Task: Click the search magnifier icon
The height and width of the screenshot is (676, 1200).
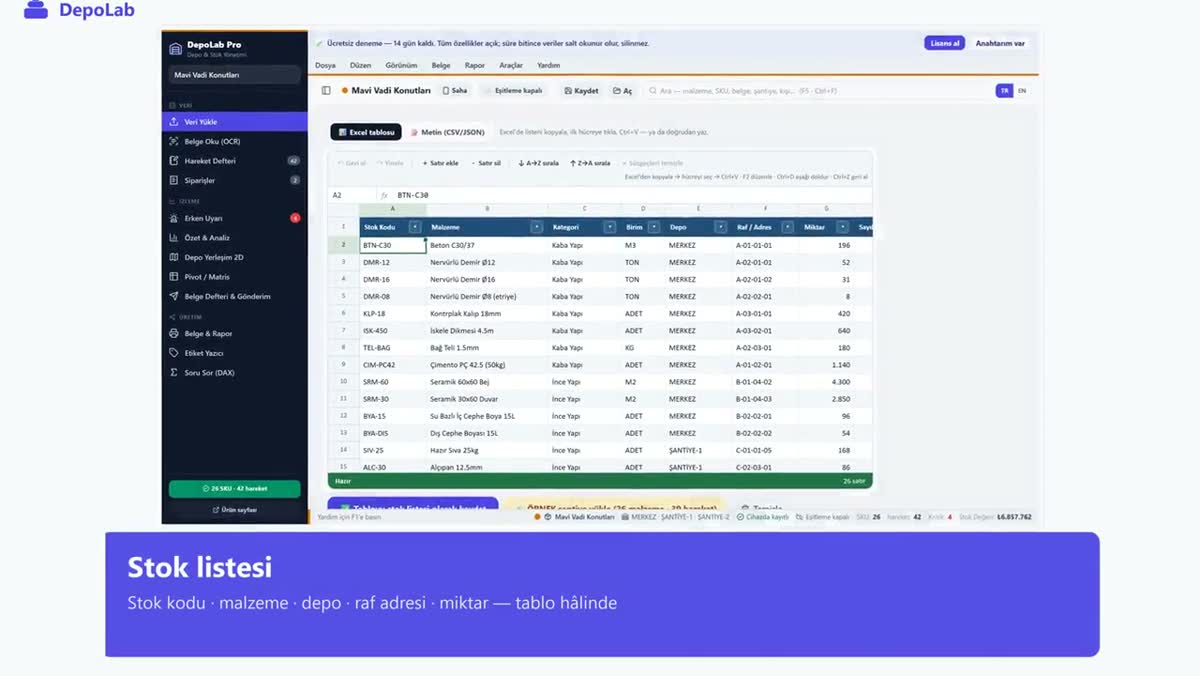Action: 653,91
